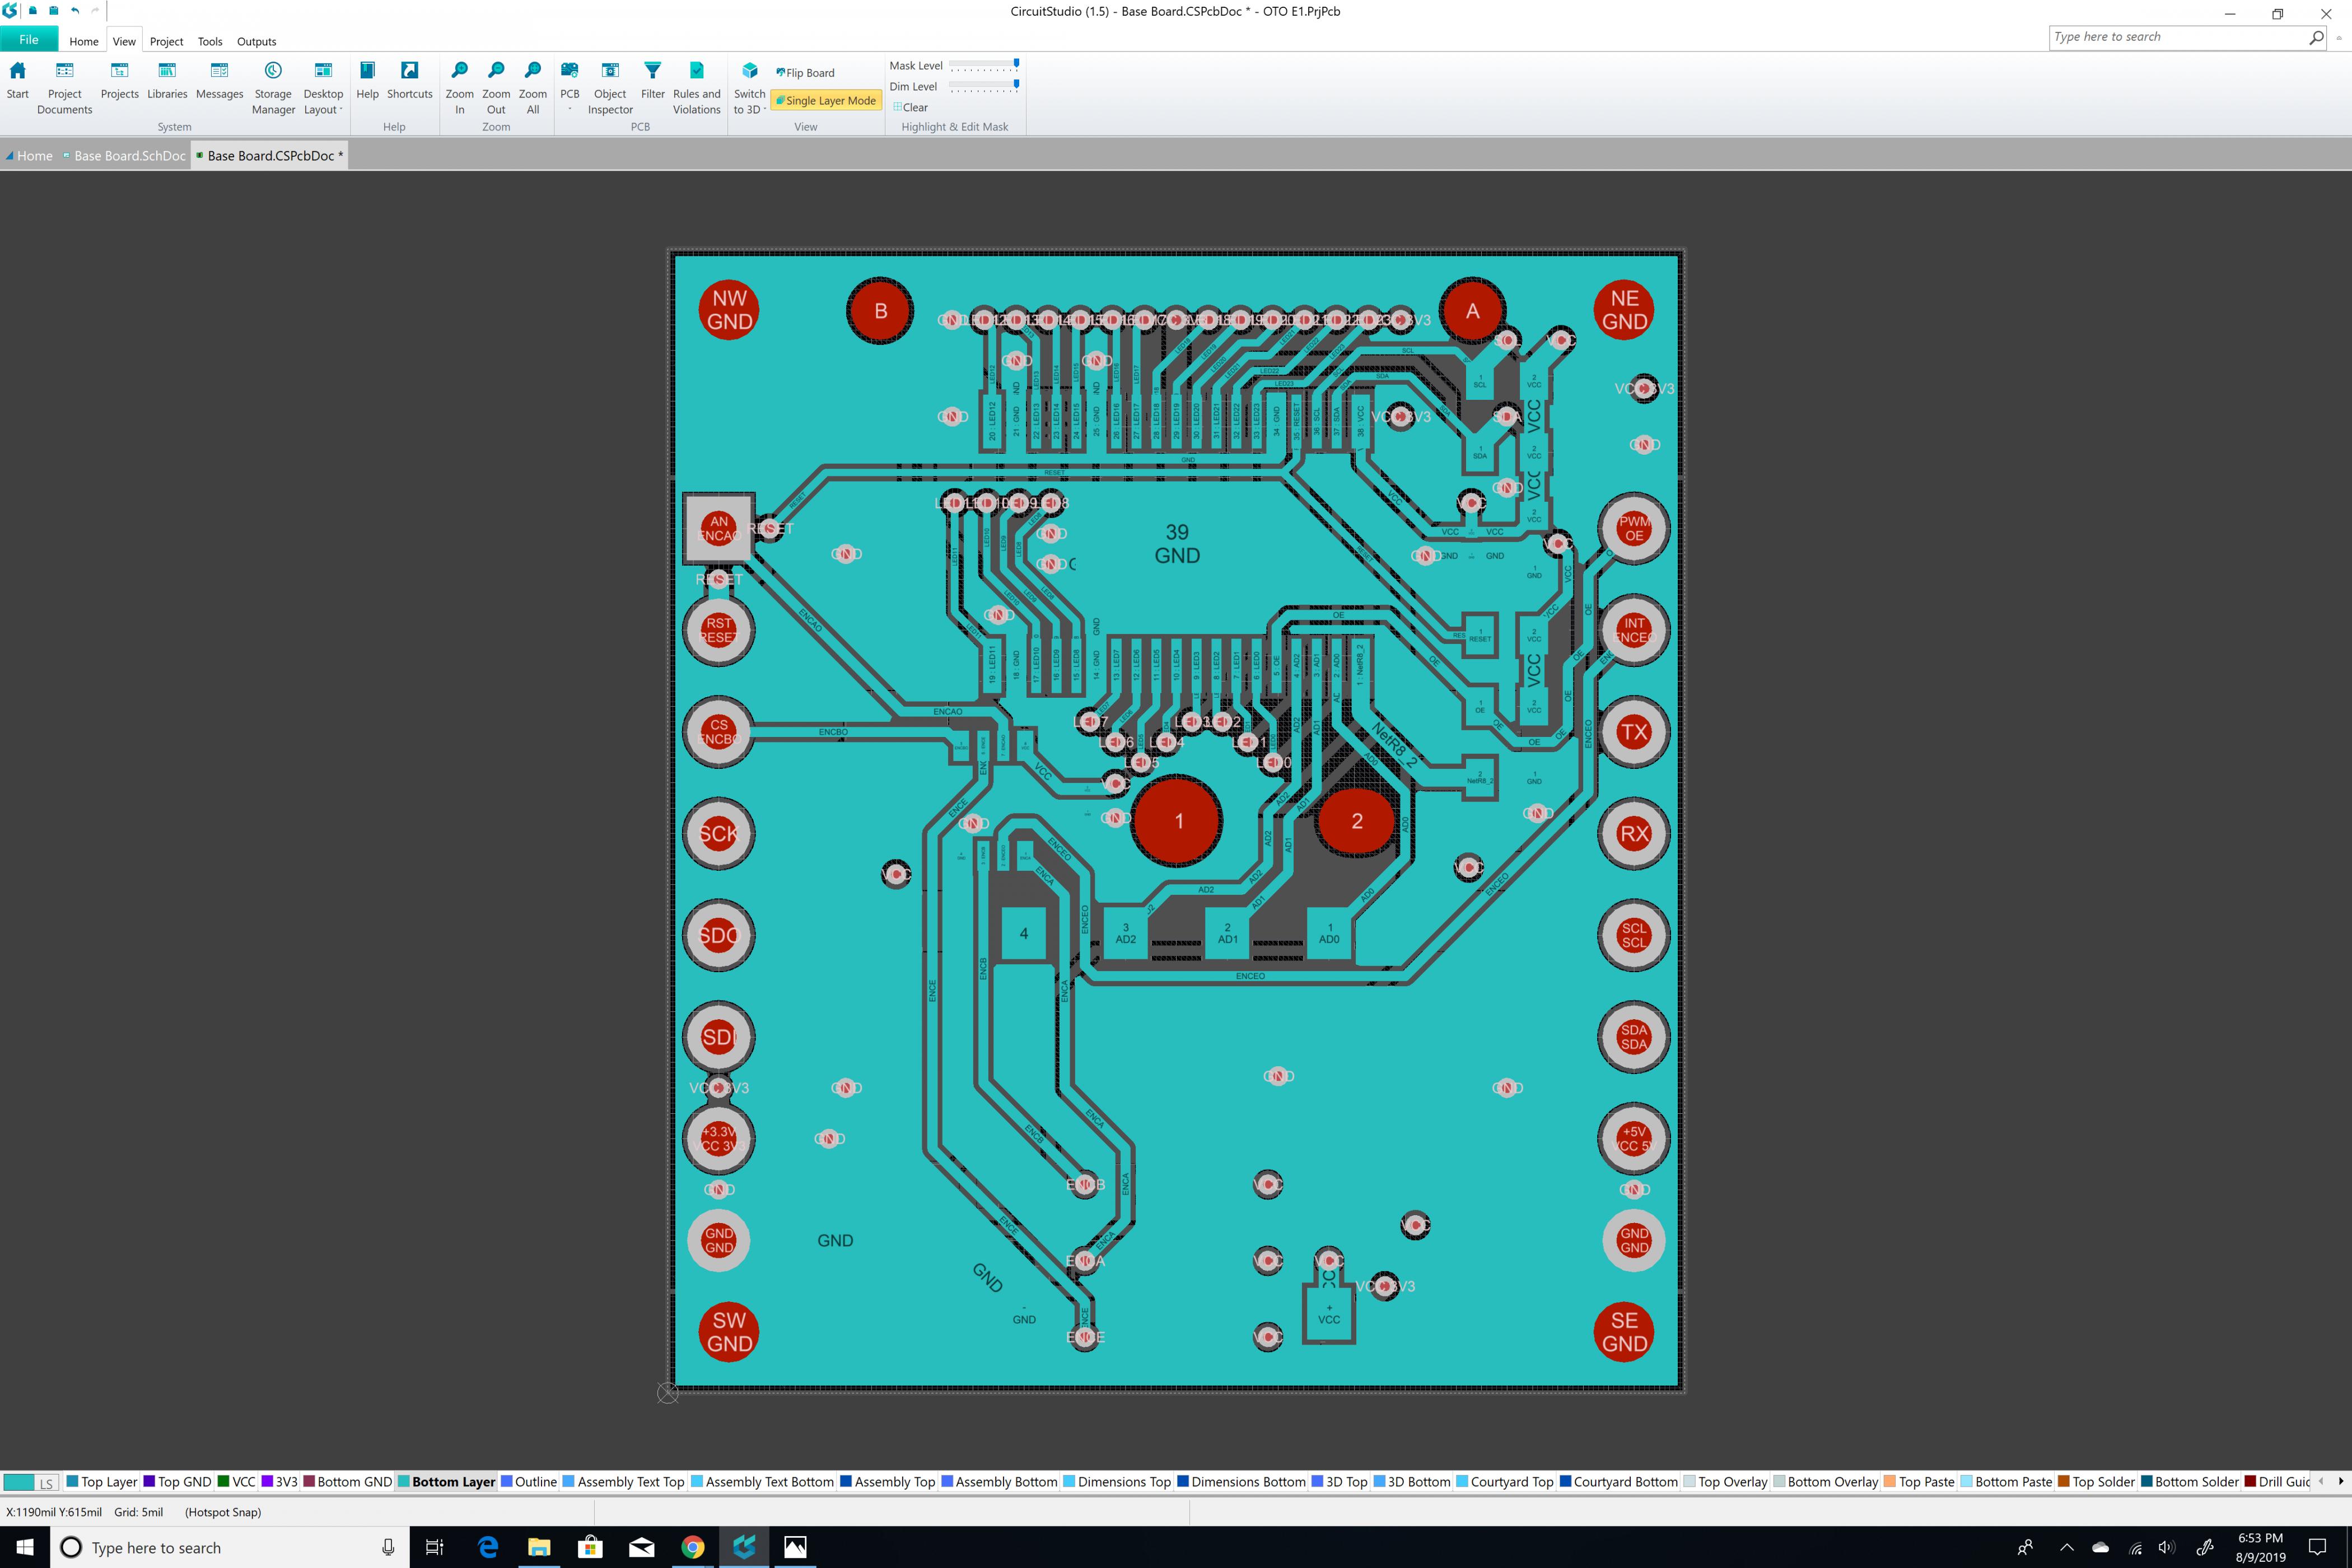Open Microsoft Edge from taskbar
This screenshot has width=2352, height=1568.
(488, 1547)
